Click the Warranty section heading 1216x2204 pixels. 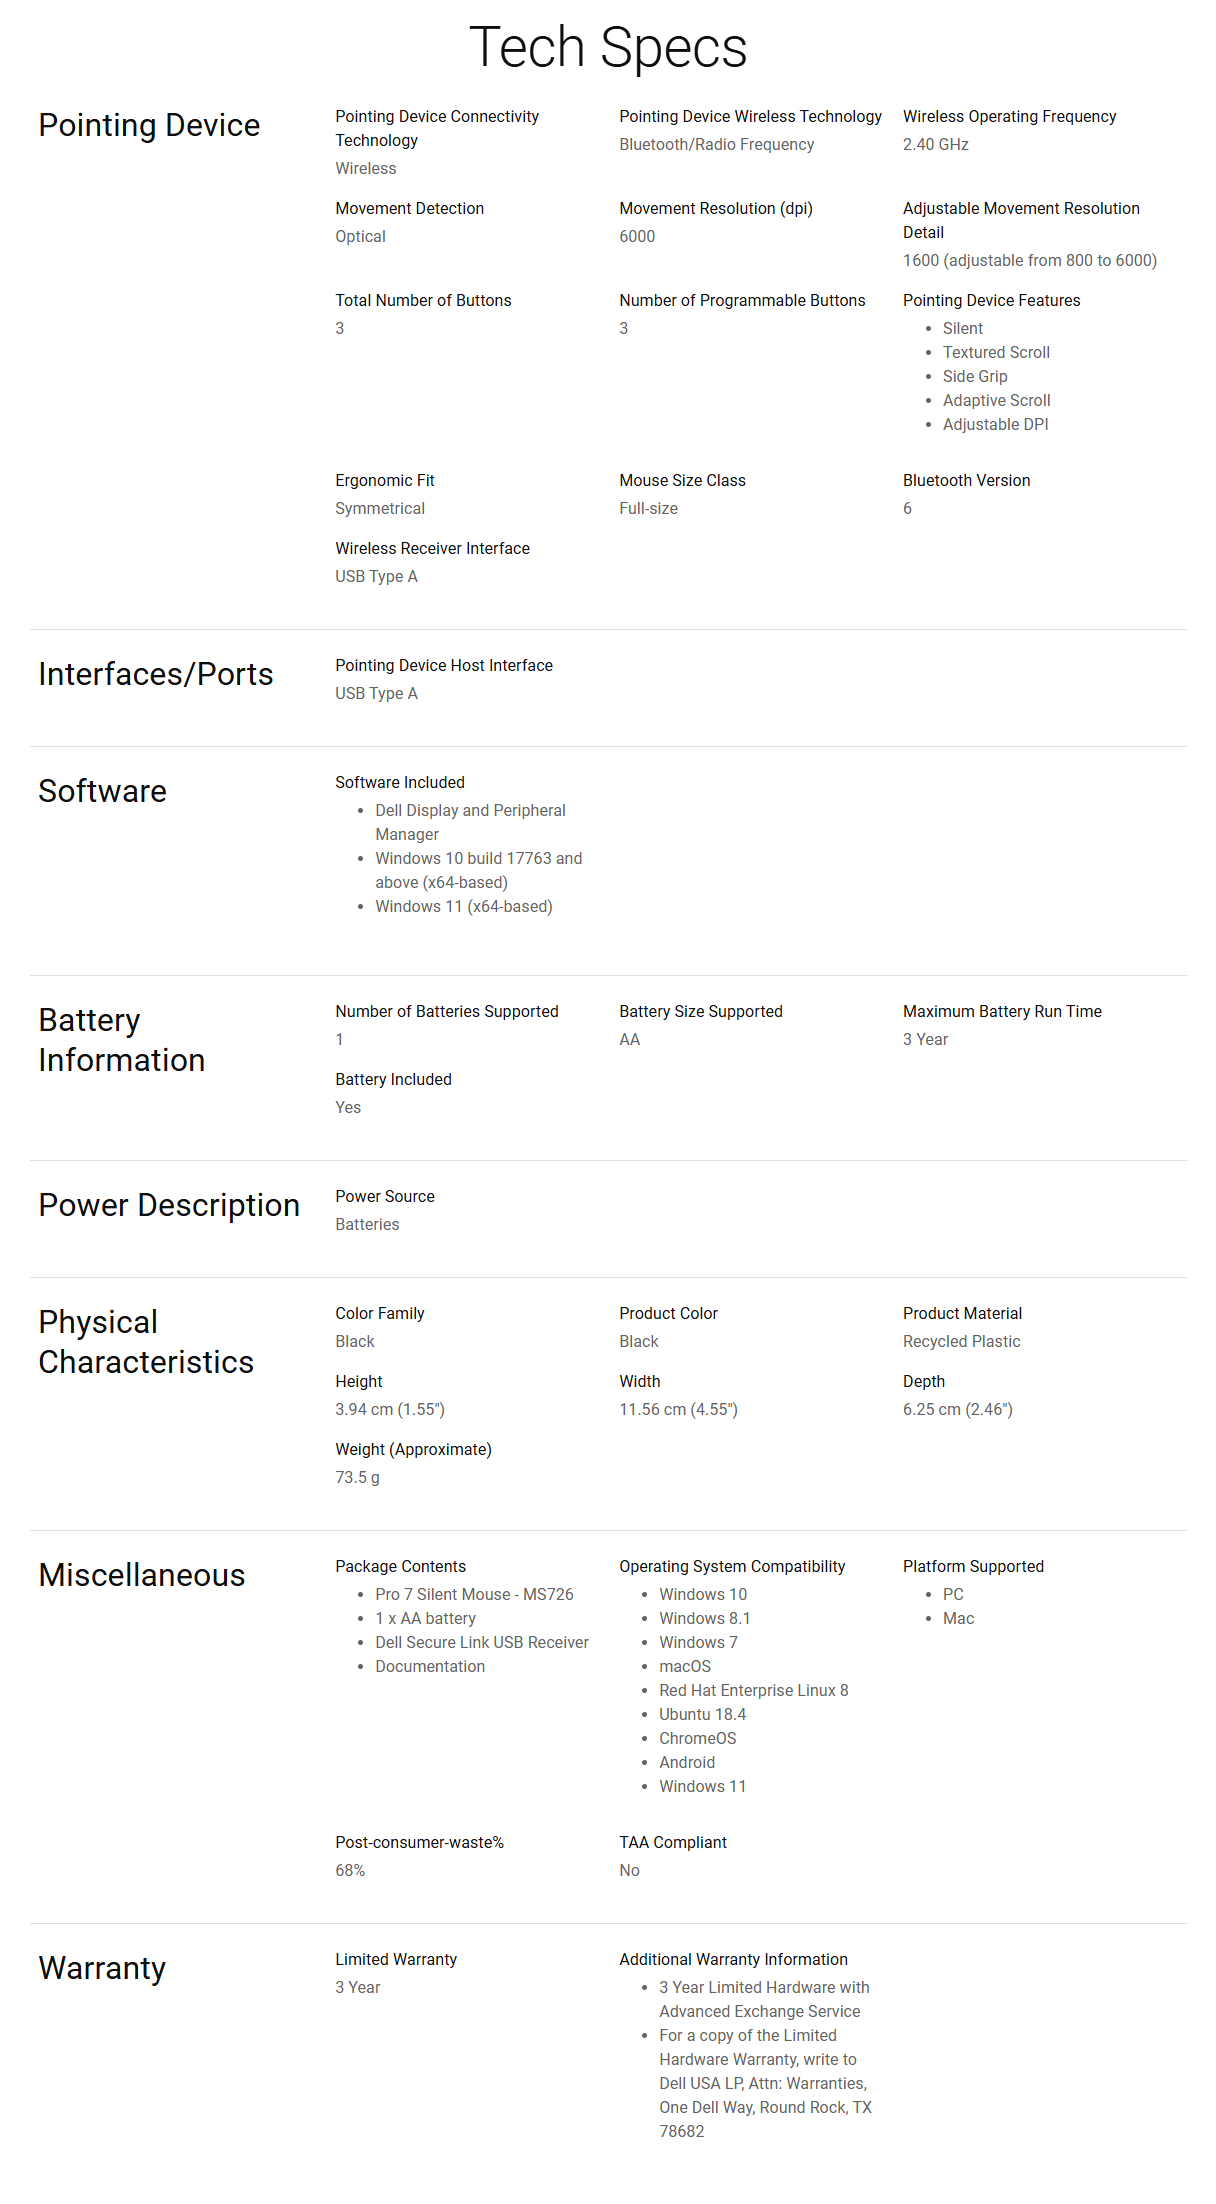coord(102,1968)
